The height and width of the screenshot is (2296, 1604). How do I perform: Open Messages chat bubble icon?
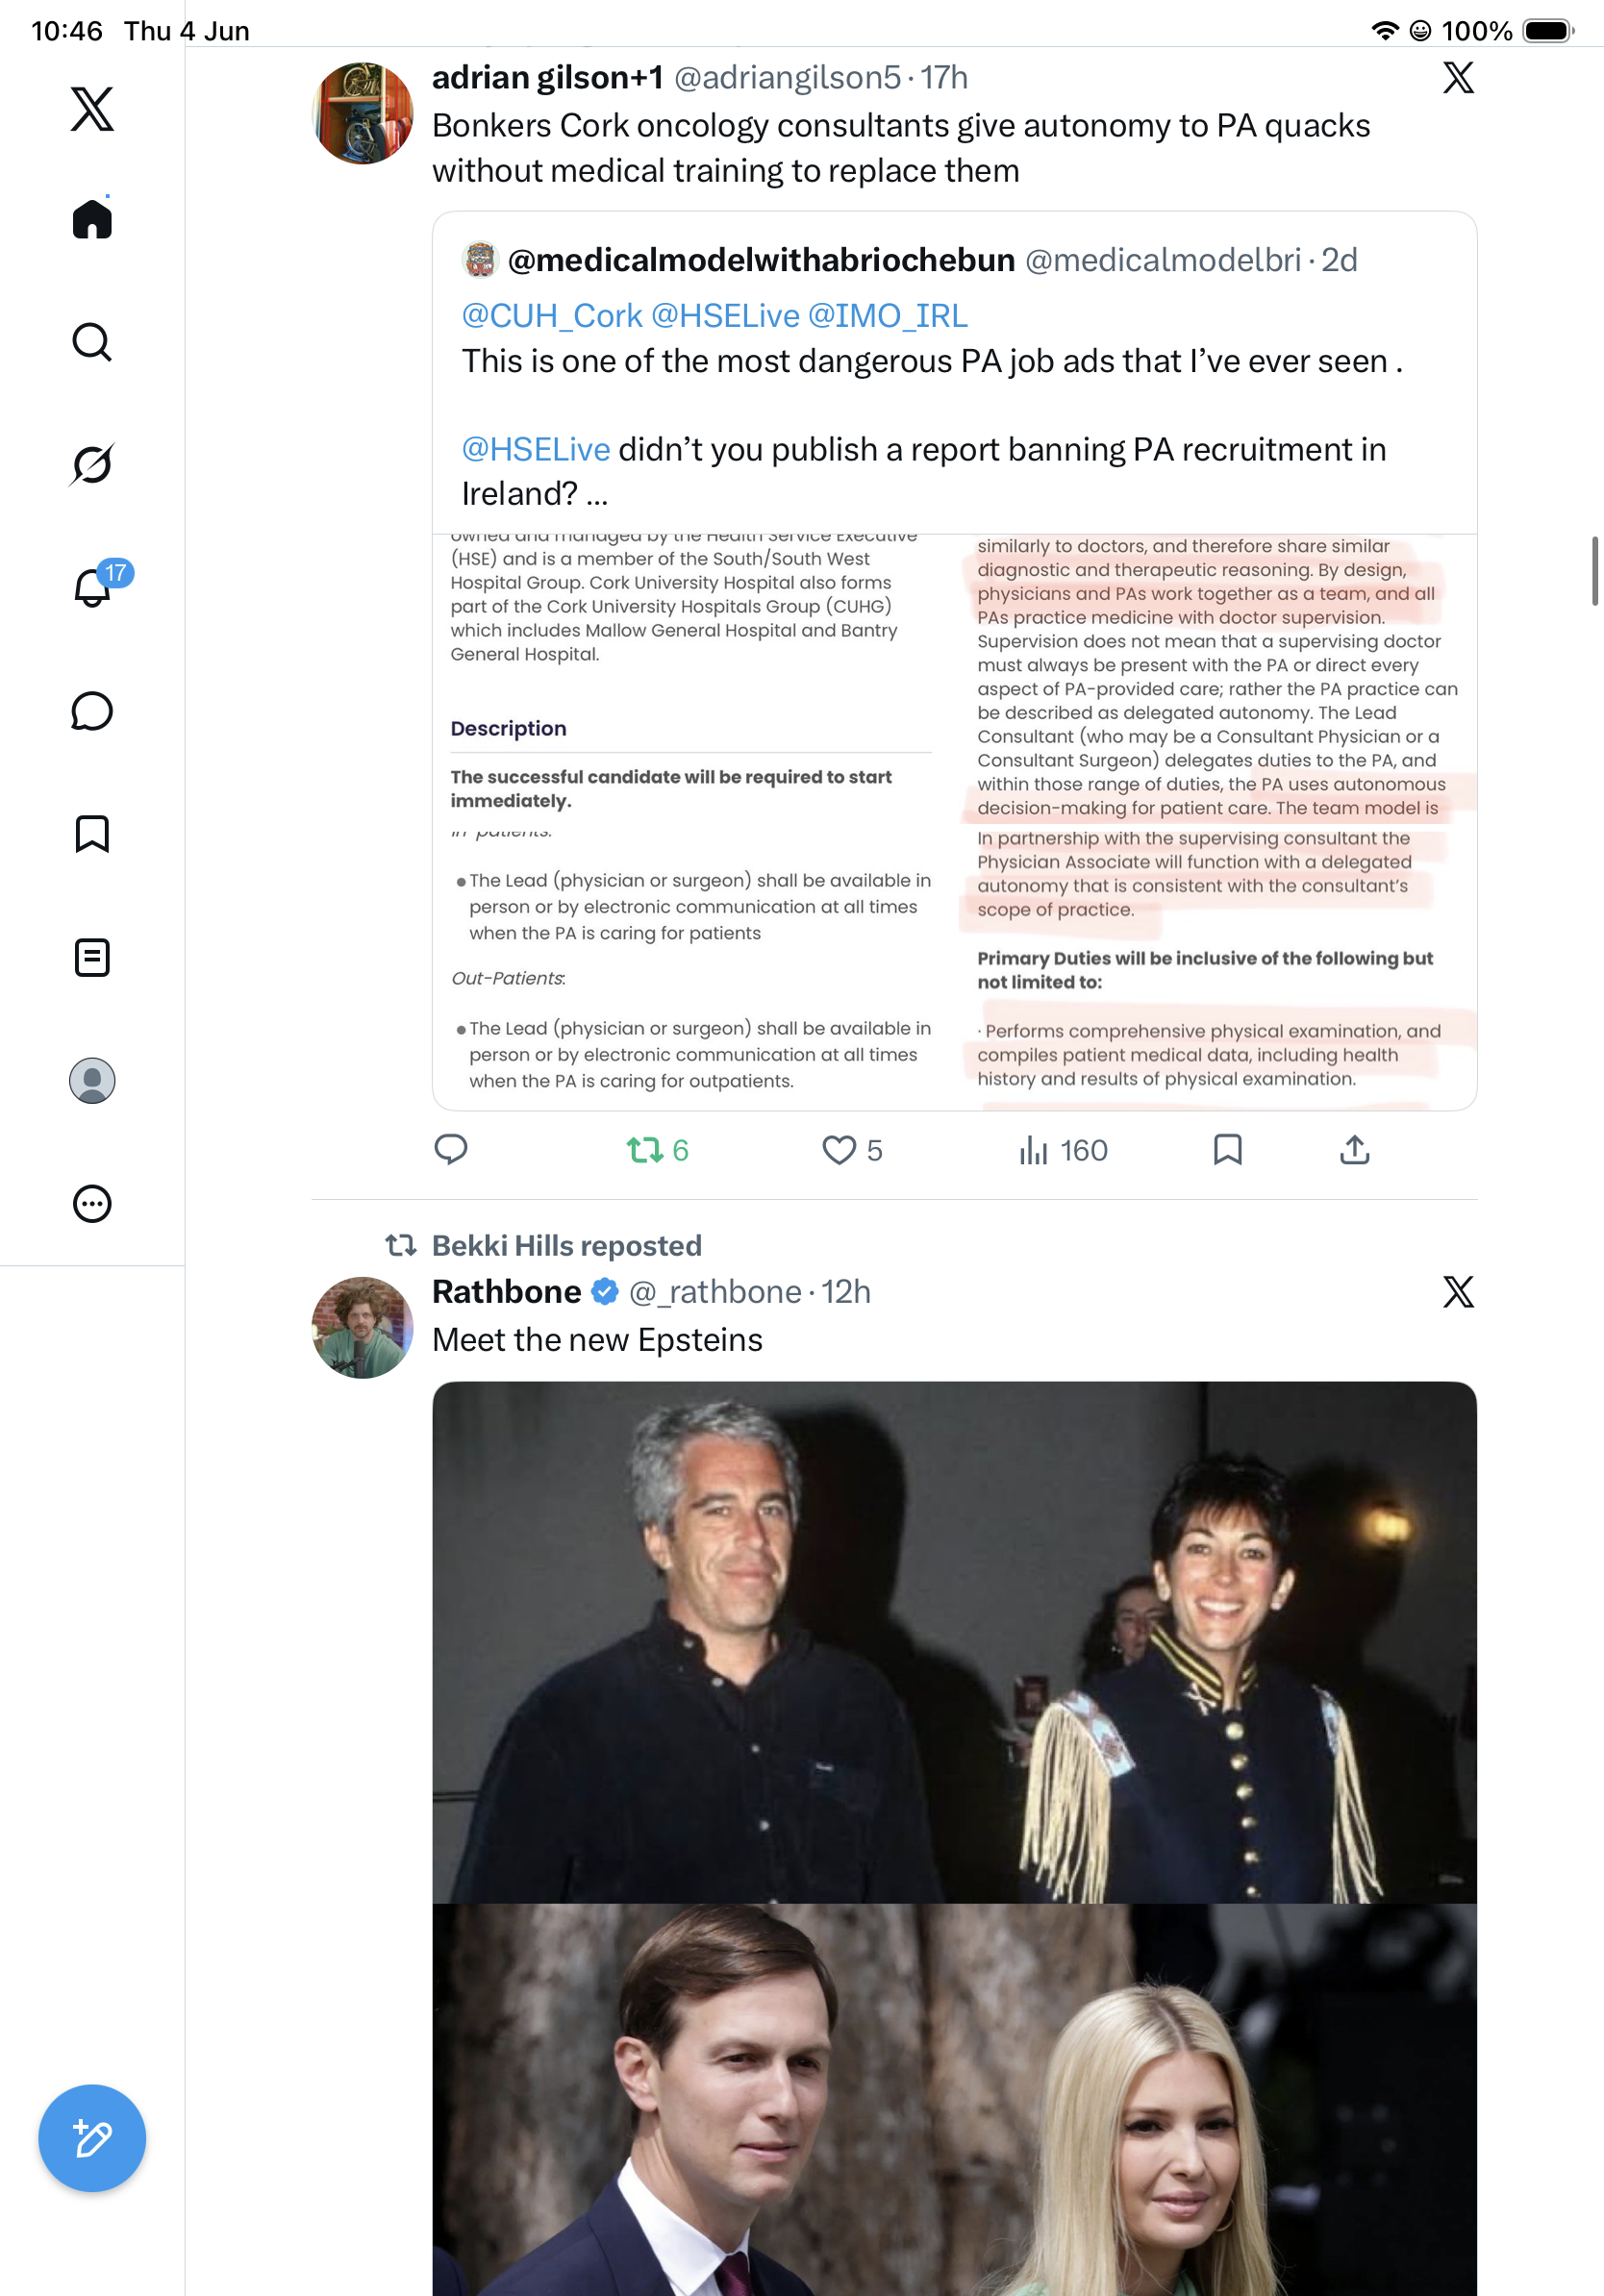point(92,711)
